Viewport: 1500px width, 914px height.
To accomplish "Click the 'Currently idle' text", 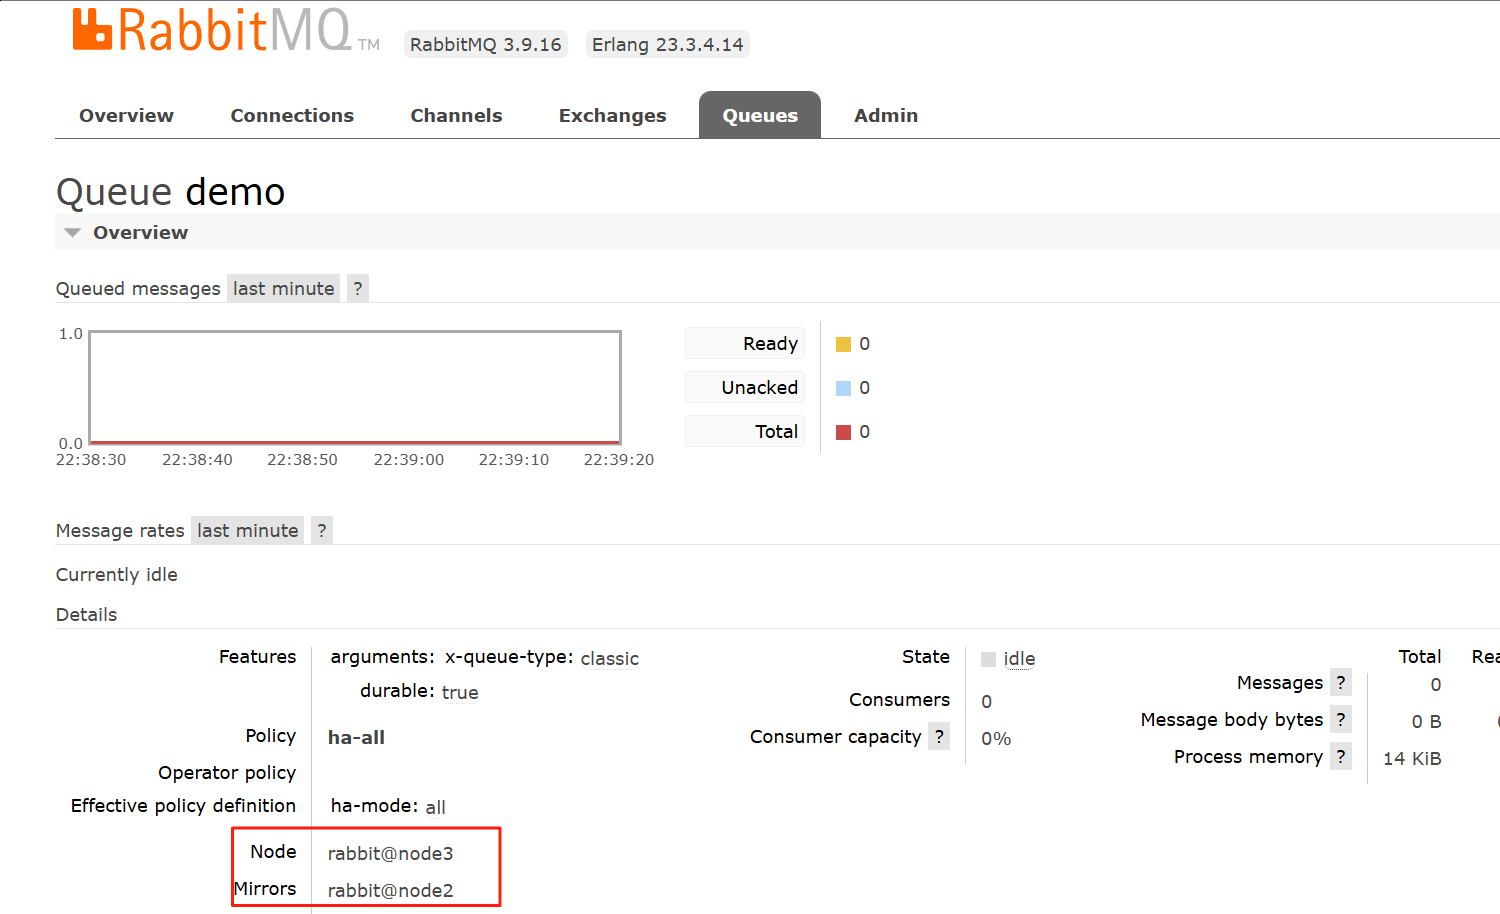I will (116, 574).
